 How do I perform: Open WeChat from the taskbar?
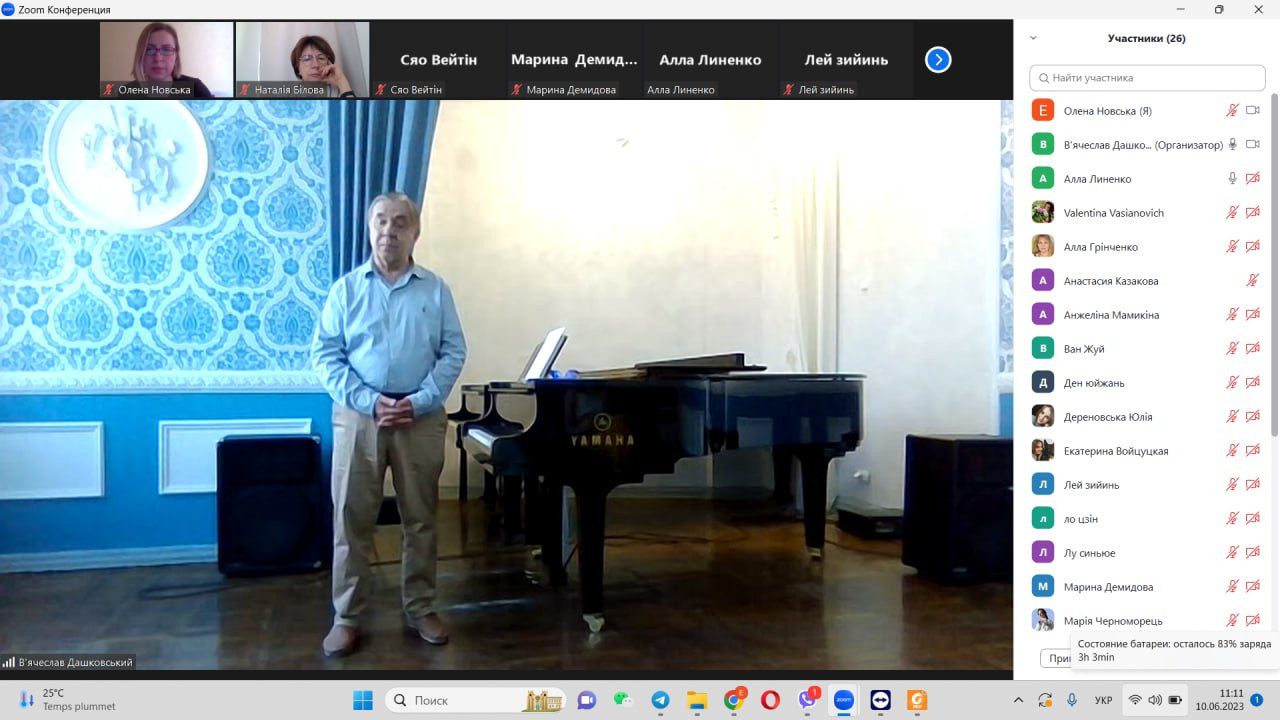coord(623,700)
